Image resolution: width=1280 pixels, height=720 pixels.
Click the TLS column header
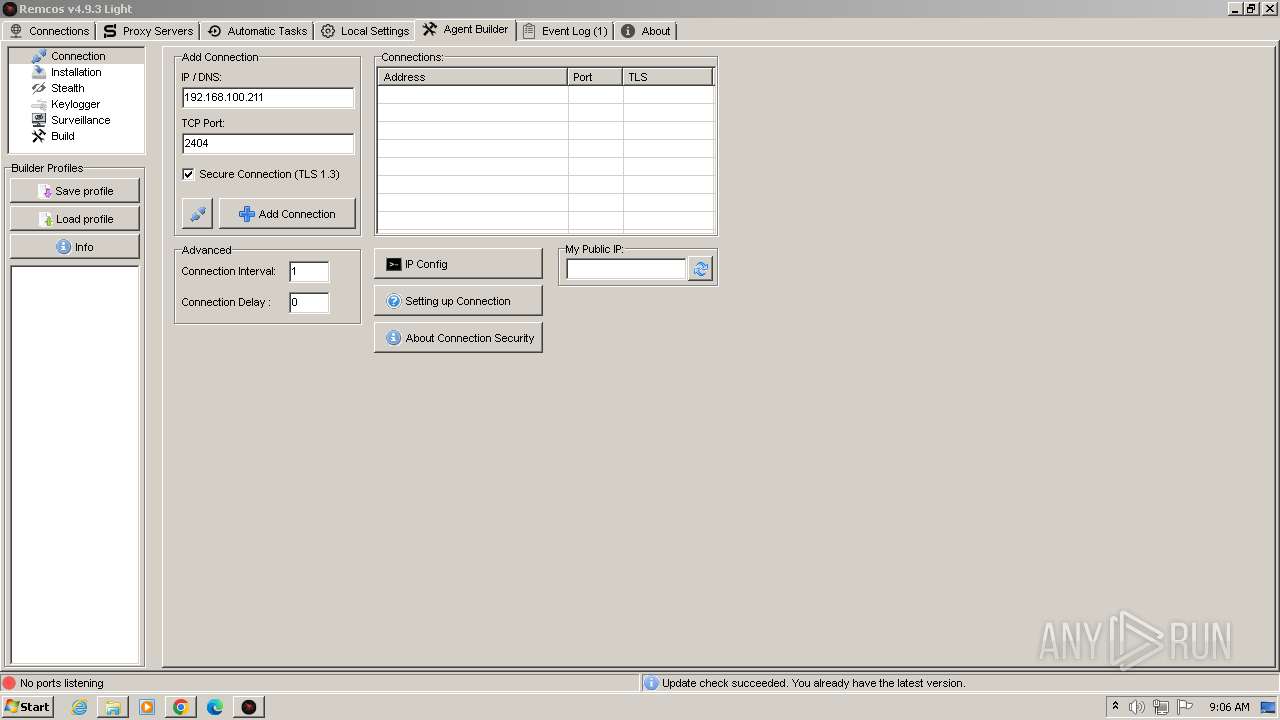pyautogui.click(x=668, y=77)
